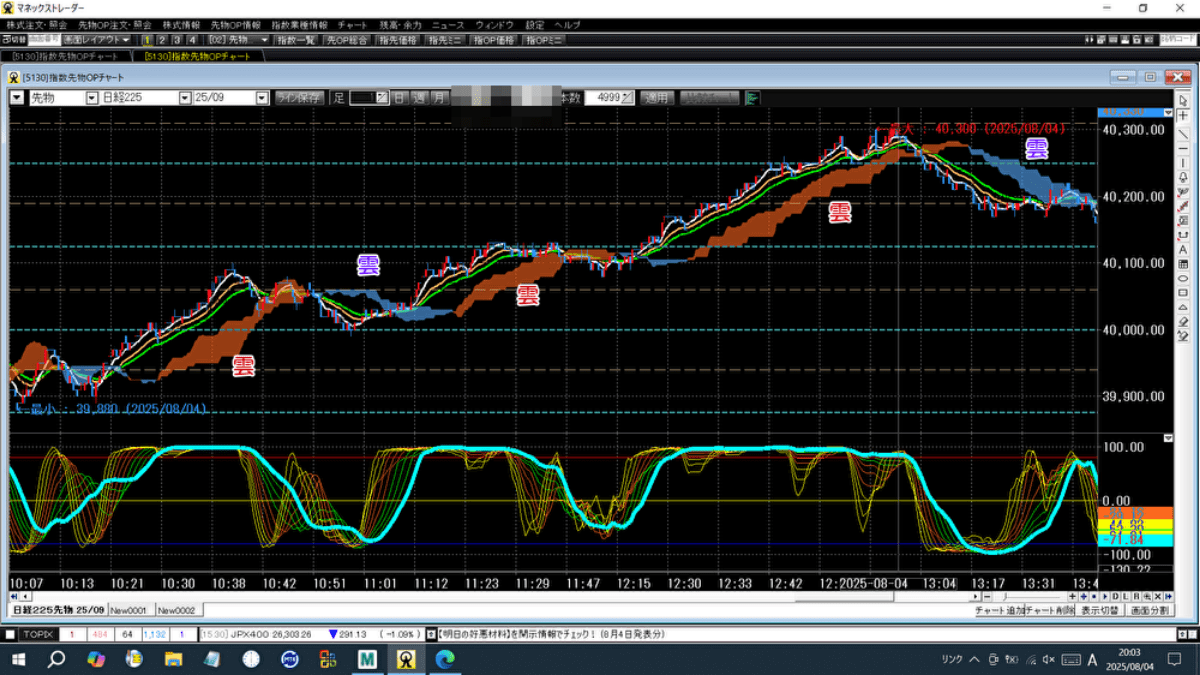Open Microsoft Edge from the taskbar
The image size is (1200, 675).
click(445, 660)
